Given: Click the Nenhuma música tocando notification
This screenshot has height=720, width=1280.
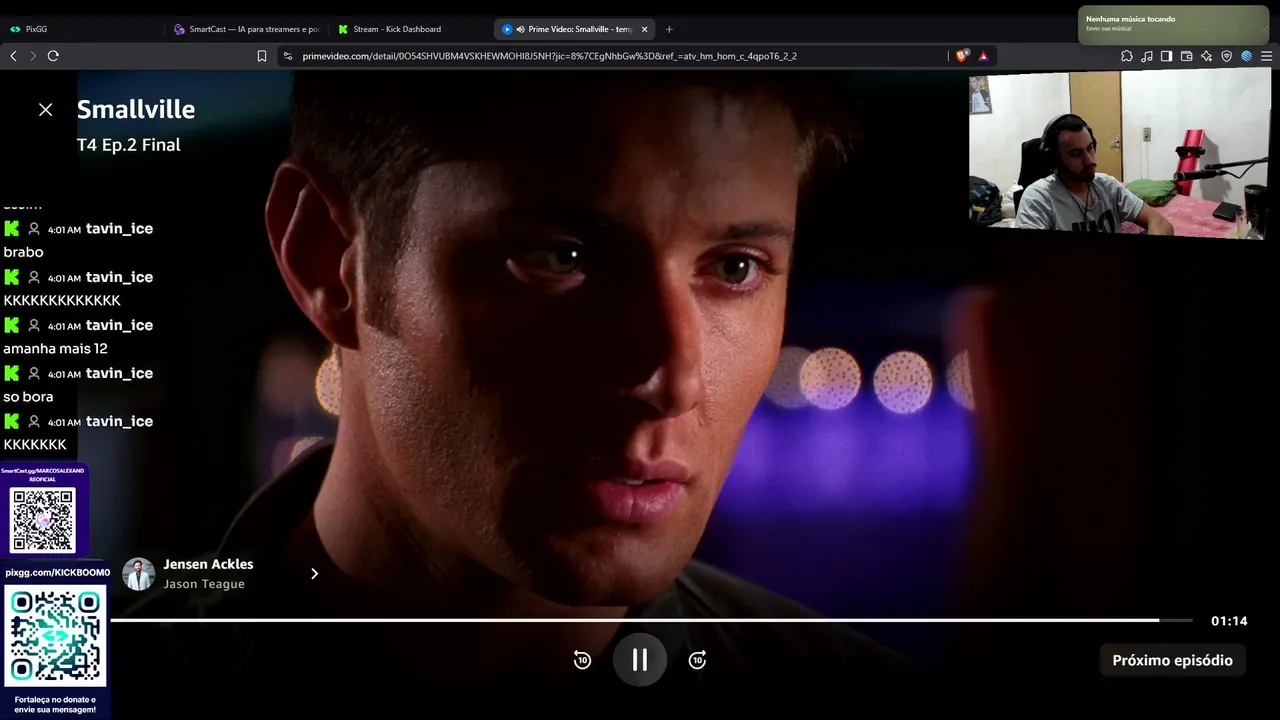Looking at the screenshot, I should [1173, 24].
